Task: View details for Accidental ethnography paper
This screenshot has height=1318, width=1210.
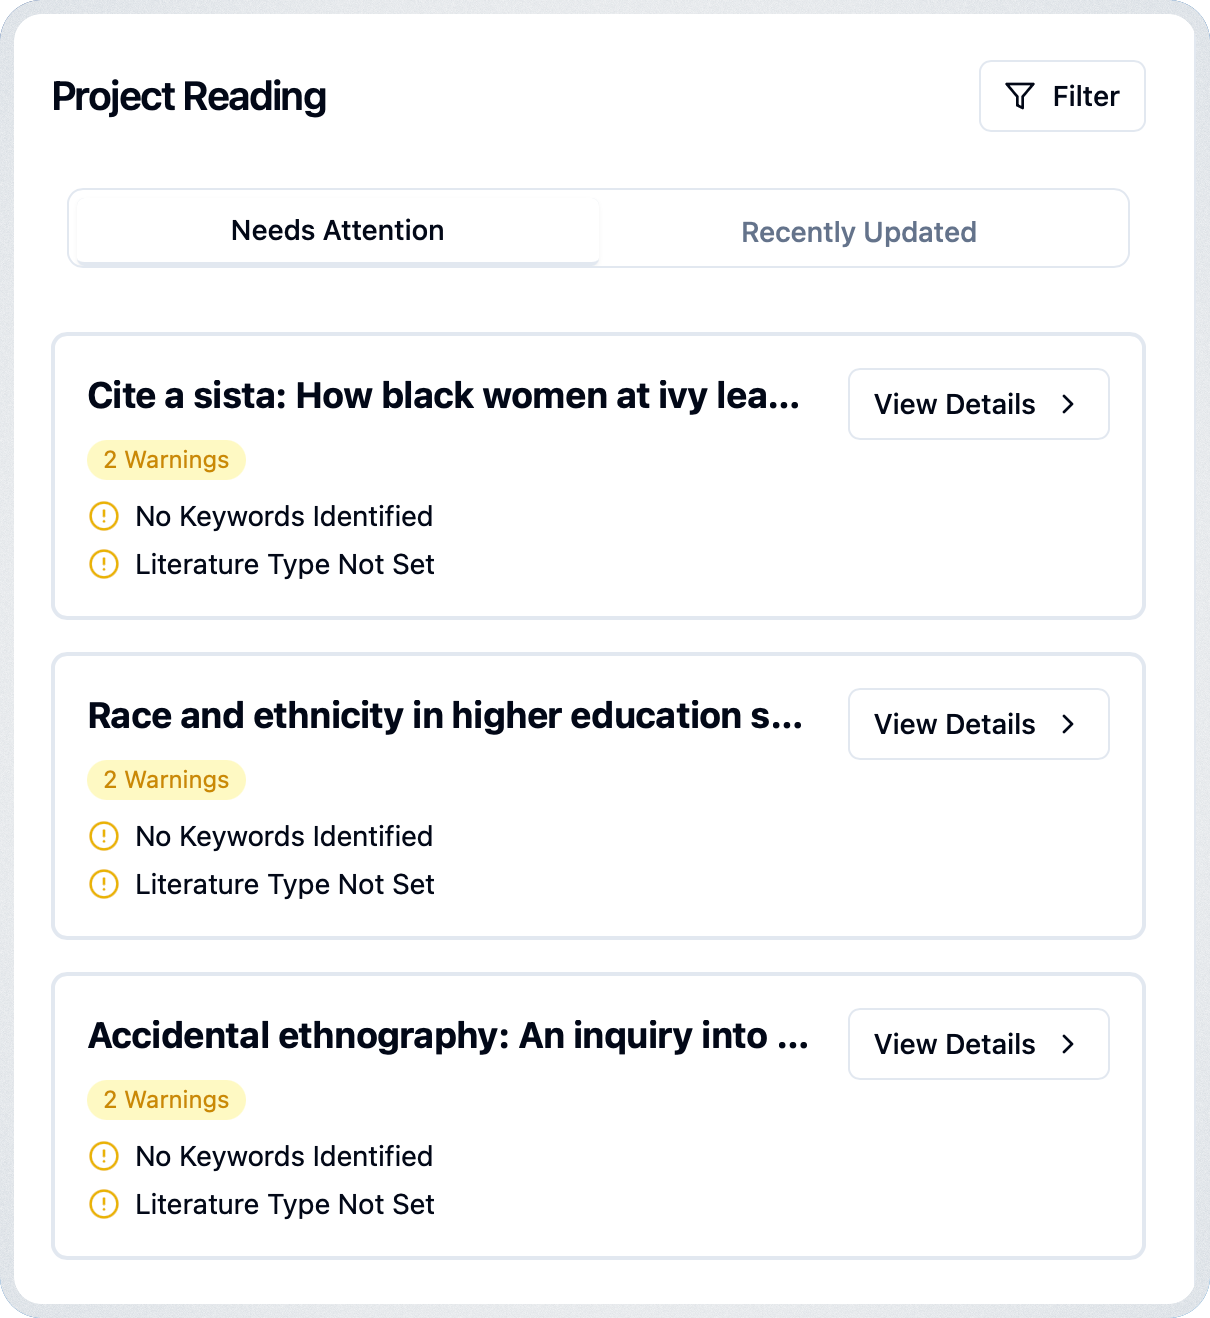Action: pos(979,1044)
